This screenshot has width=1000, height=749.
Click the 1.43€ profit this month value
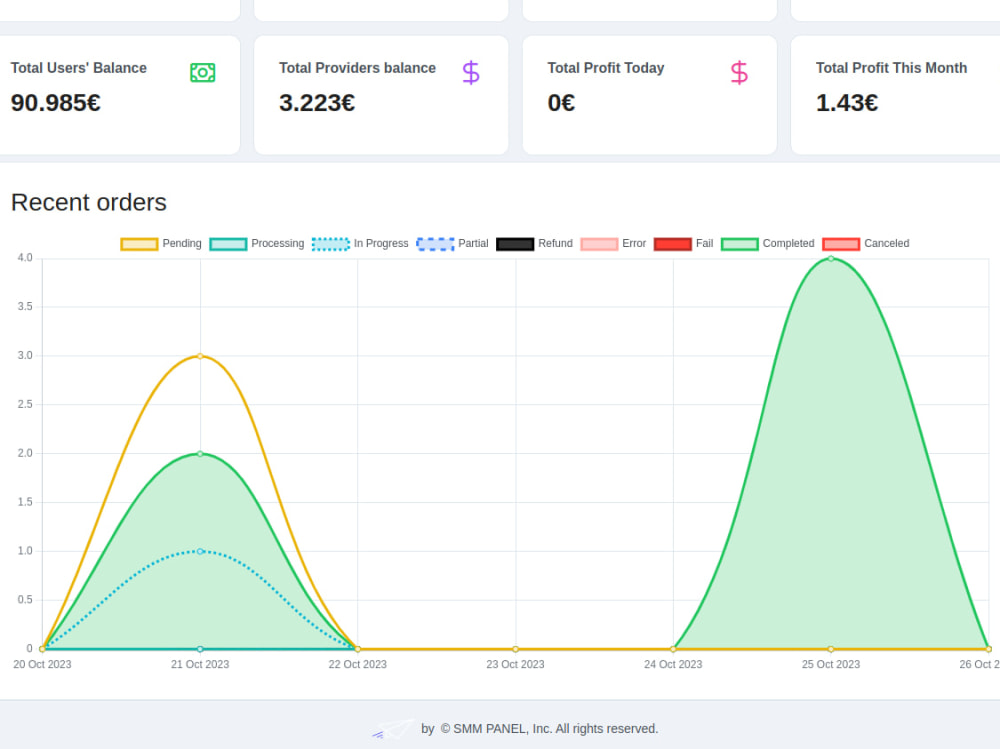pos(847,103)
